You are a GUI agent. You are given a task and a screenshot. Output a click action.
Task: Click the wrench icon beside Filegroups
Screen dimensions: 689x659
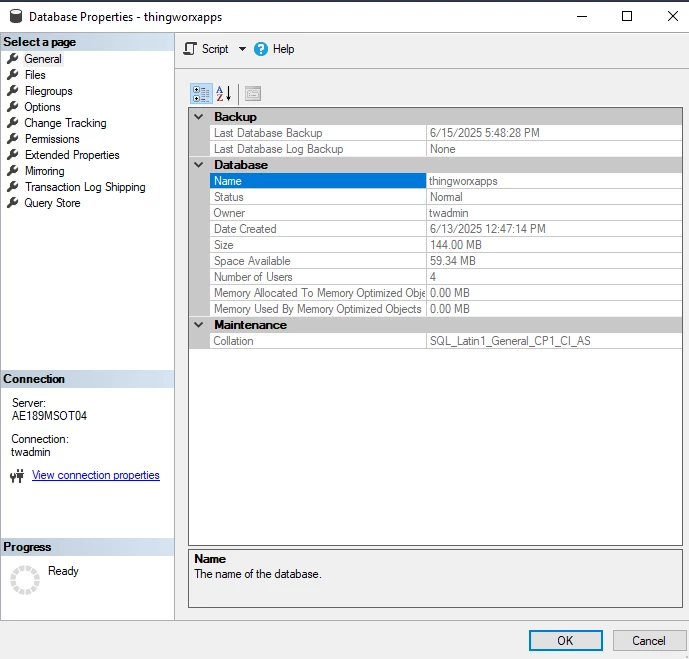pyautogui.click(x=13, y=91)
